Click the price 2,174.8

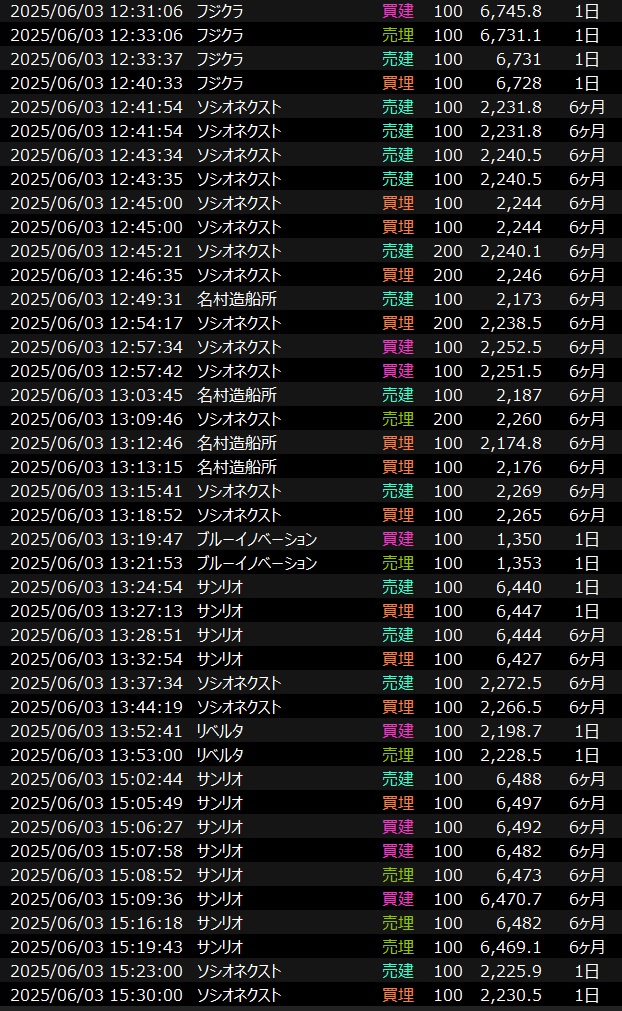click(510, 444)
